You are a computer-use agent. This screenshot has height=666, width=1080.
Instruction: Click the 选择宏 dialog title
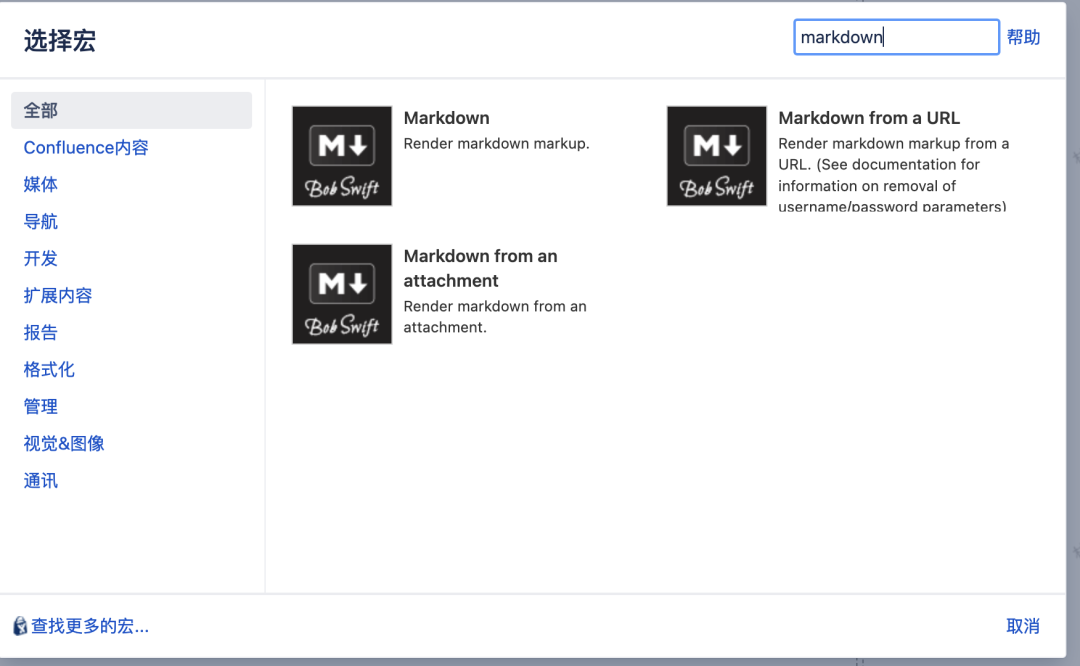[x=59, y=41]
